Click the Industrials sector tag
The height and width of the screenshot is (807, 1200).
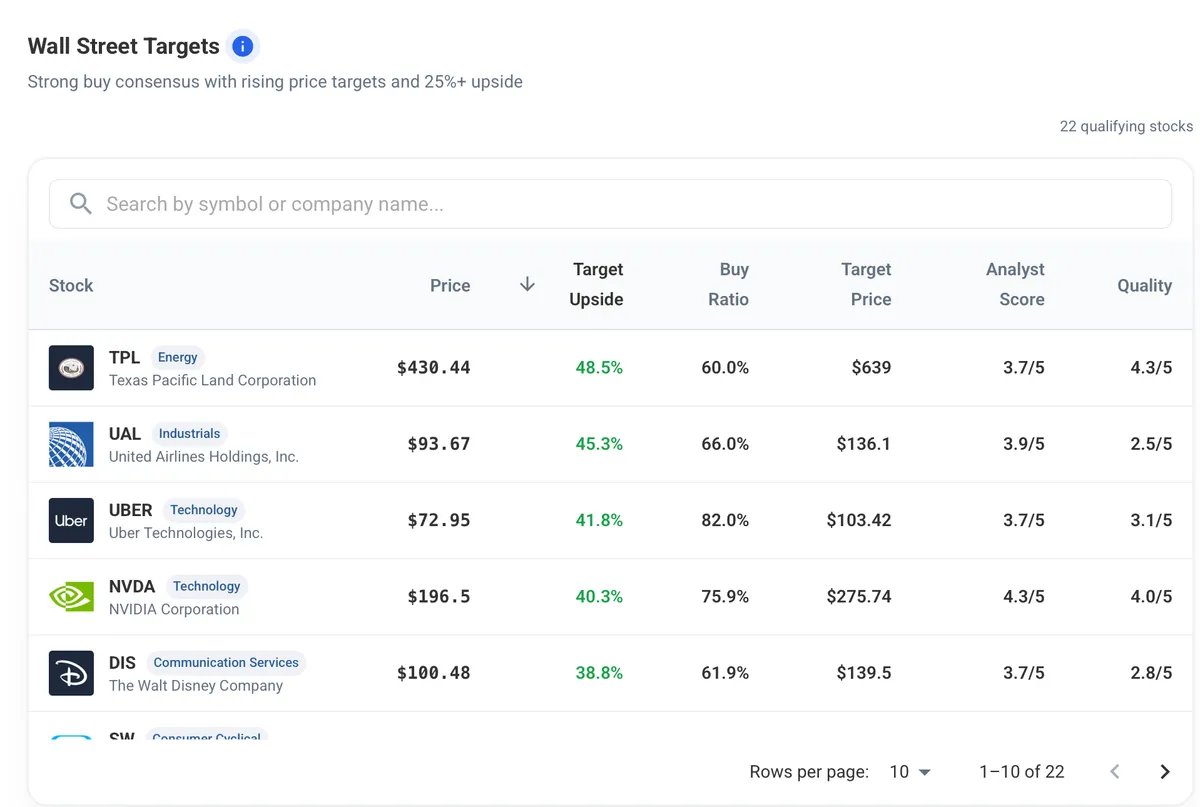click(189, 434)
